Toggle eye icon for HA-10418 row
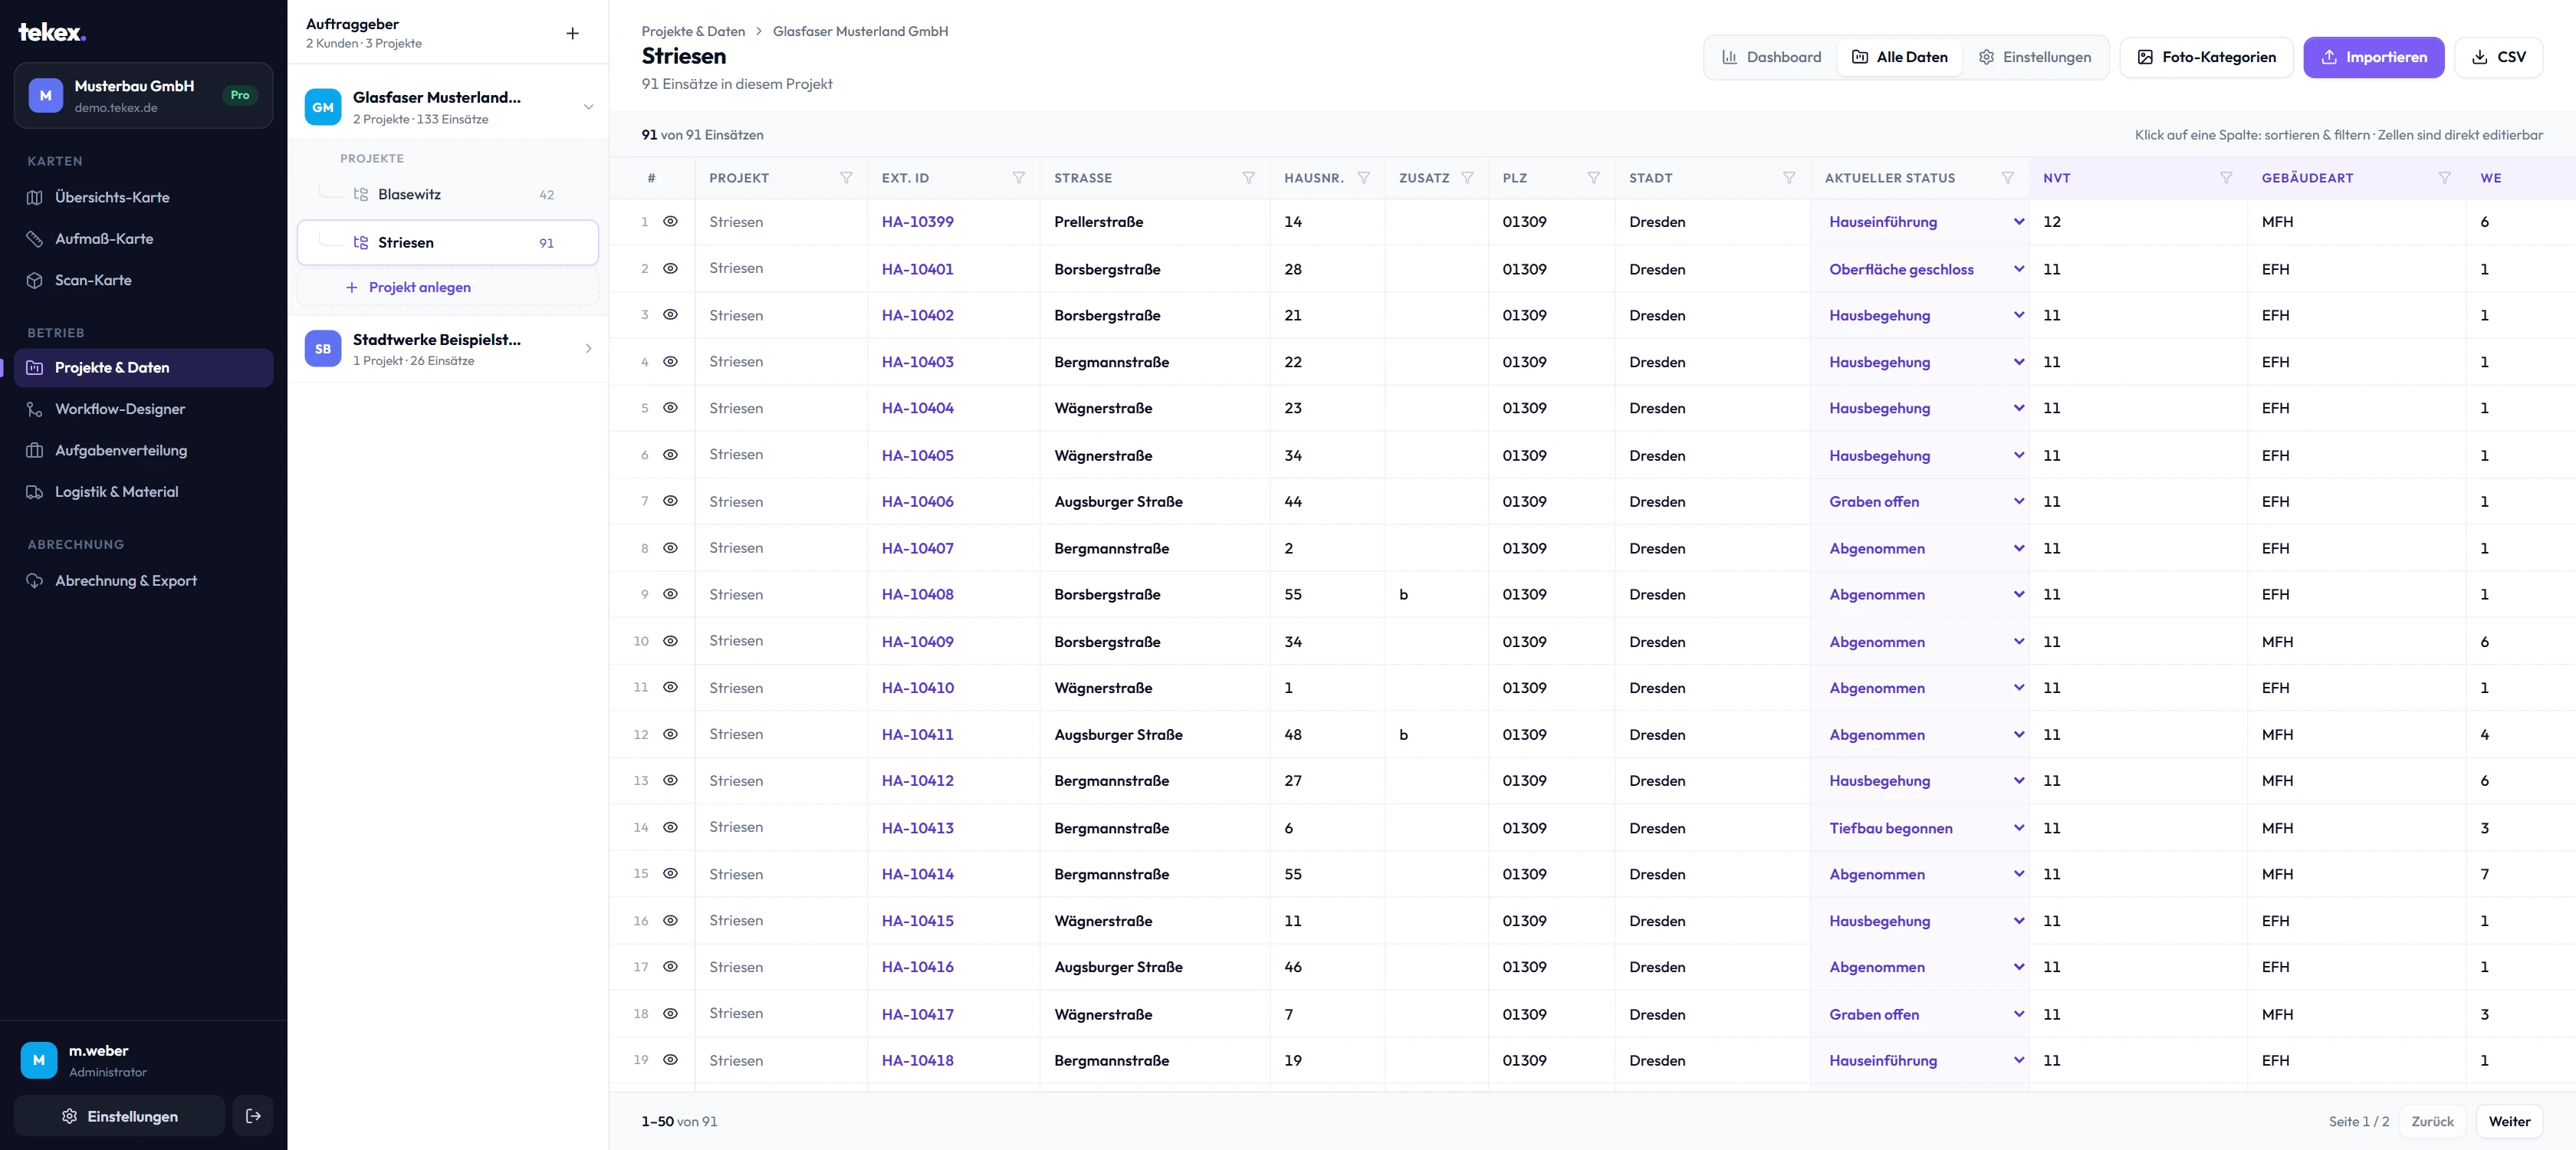2576x1150 pixels. [670, 1060]
